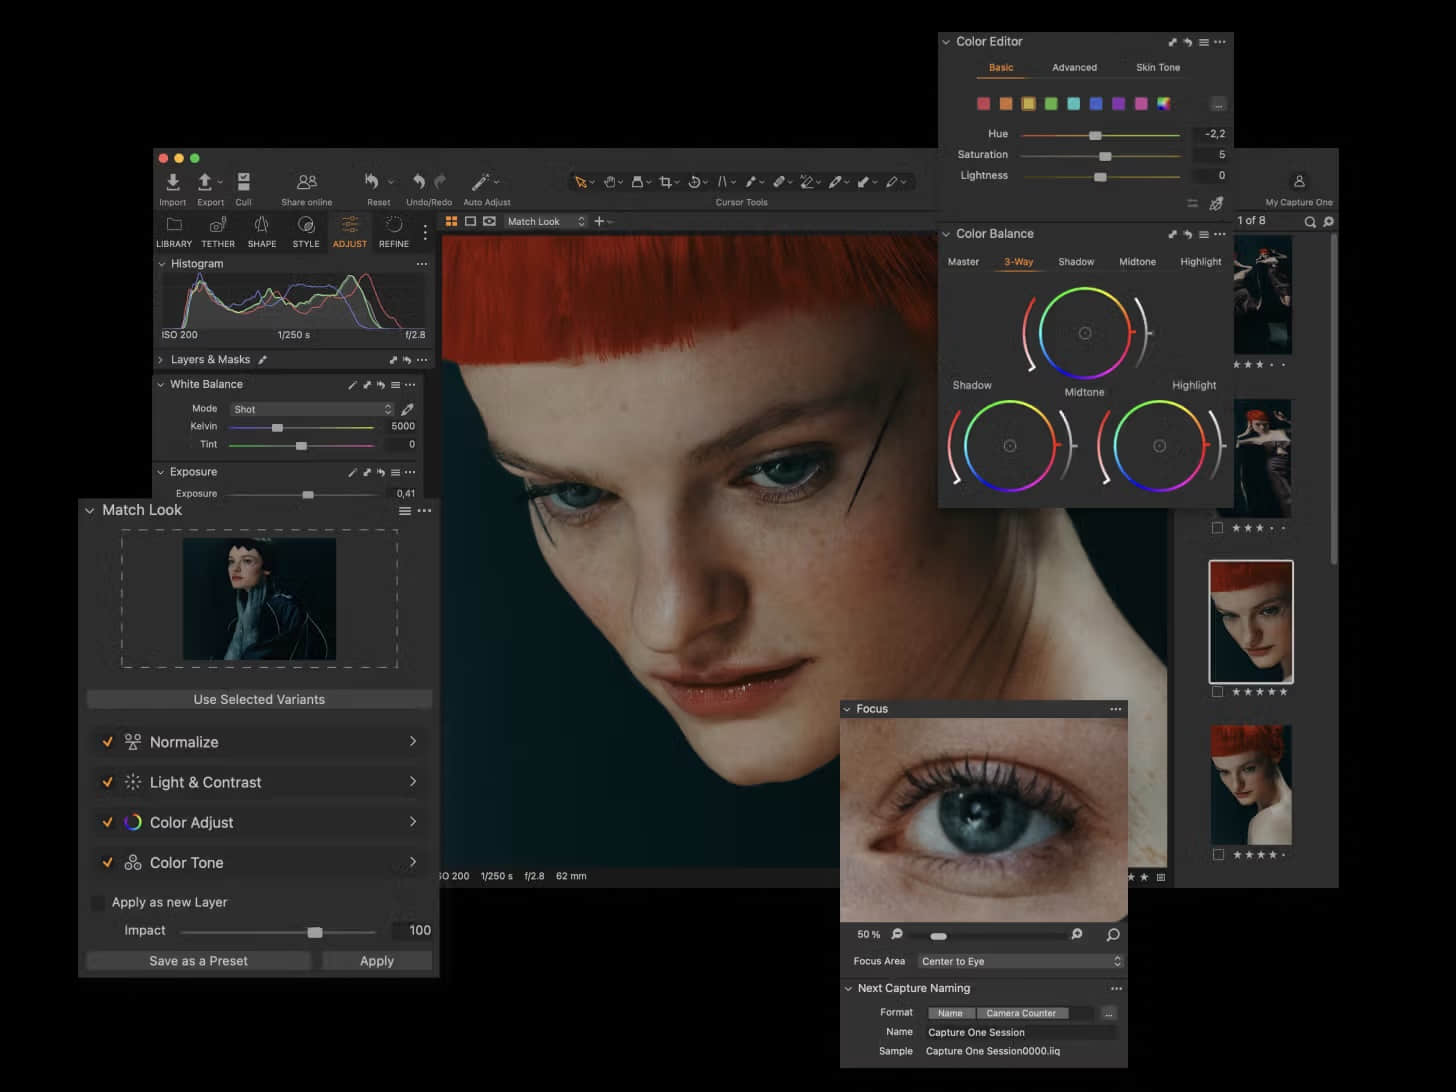1456x1092 pixels.
Task: Open White Balance Mode dropdown
Action: point(312,409)
